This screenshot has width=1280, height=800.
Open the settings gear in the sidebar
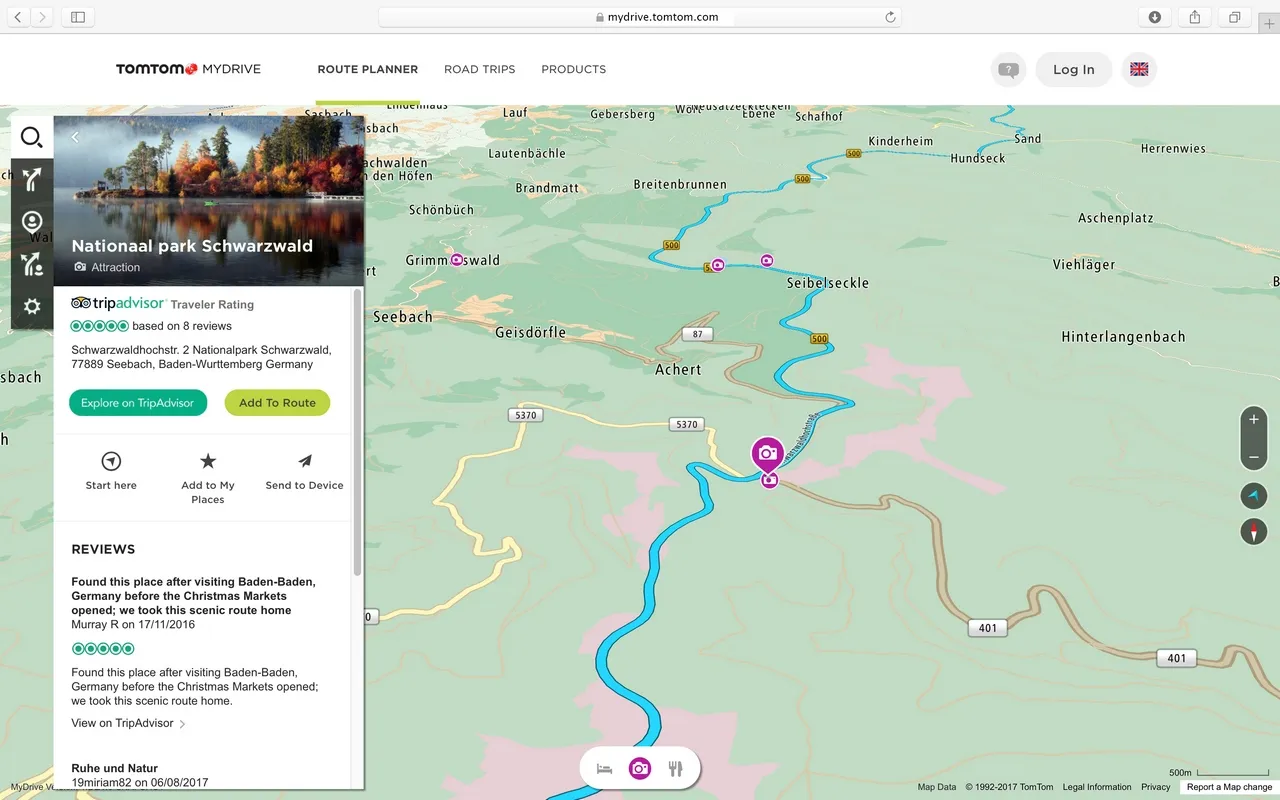[31, 306]
